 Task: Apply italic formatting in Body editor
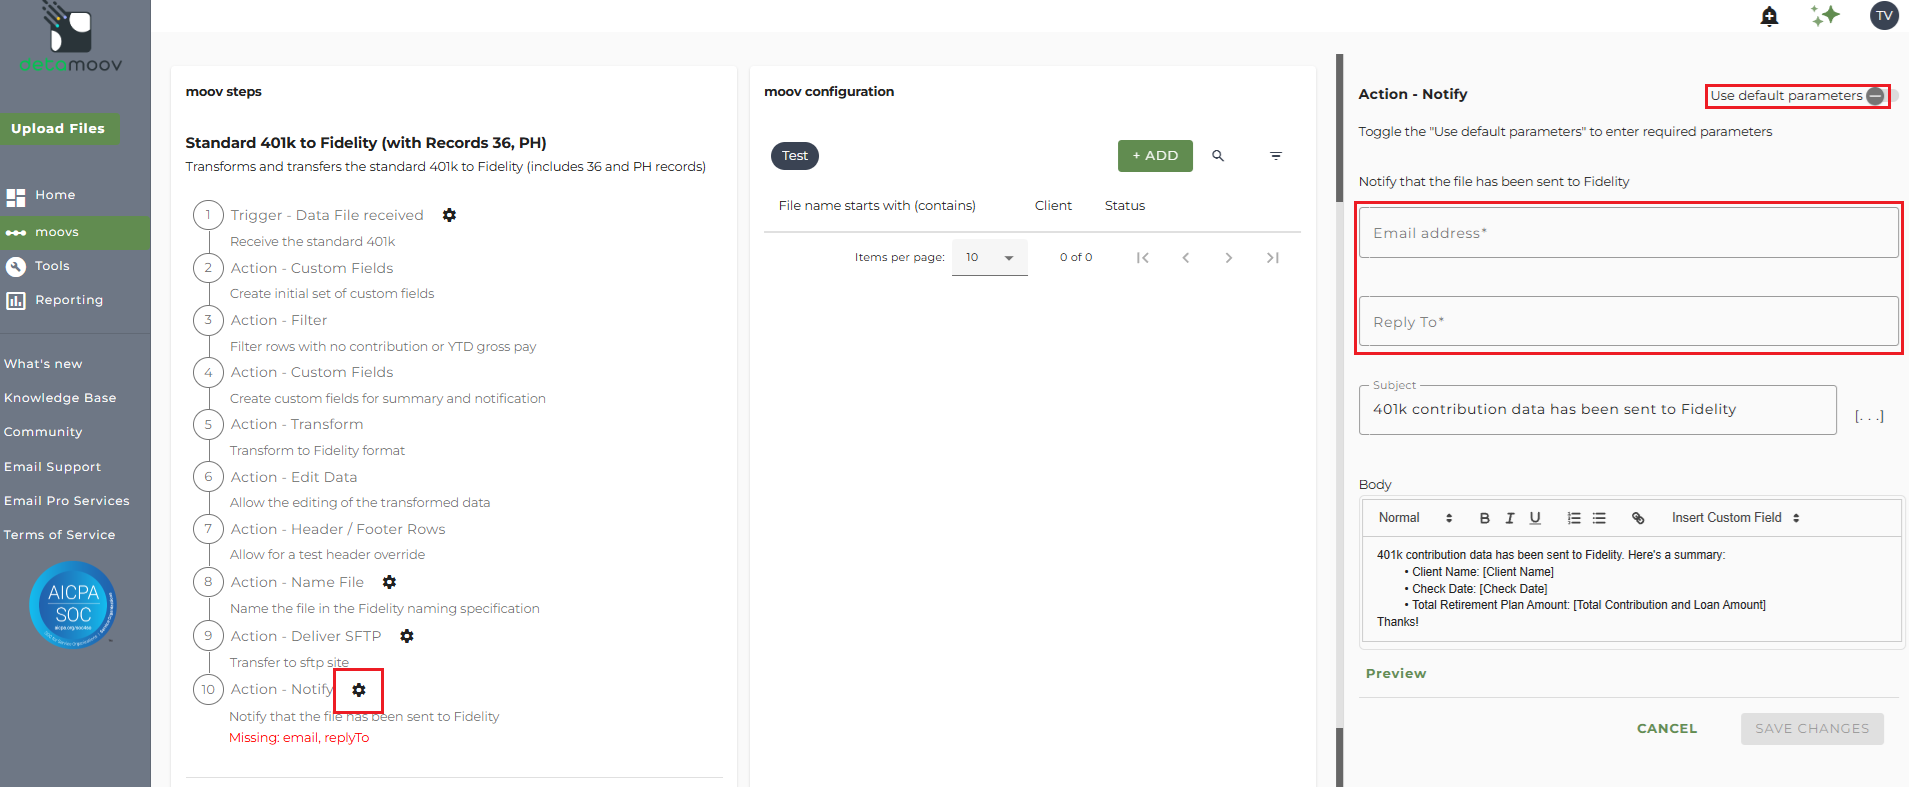pos(1510,518)
